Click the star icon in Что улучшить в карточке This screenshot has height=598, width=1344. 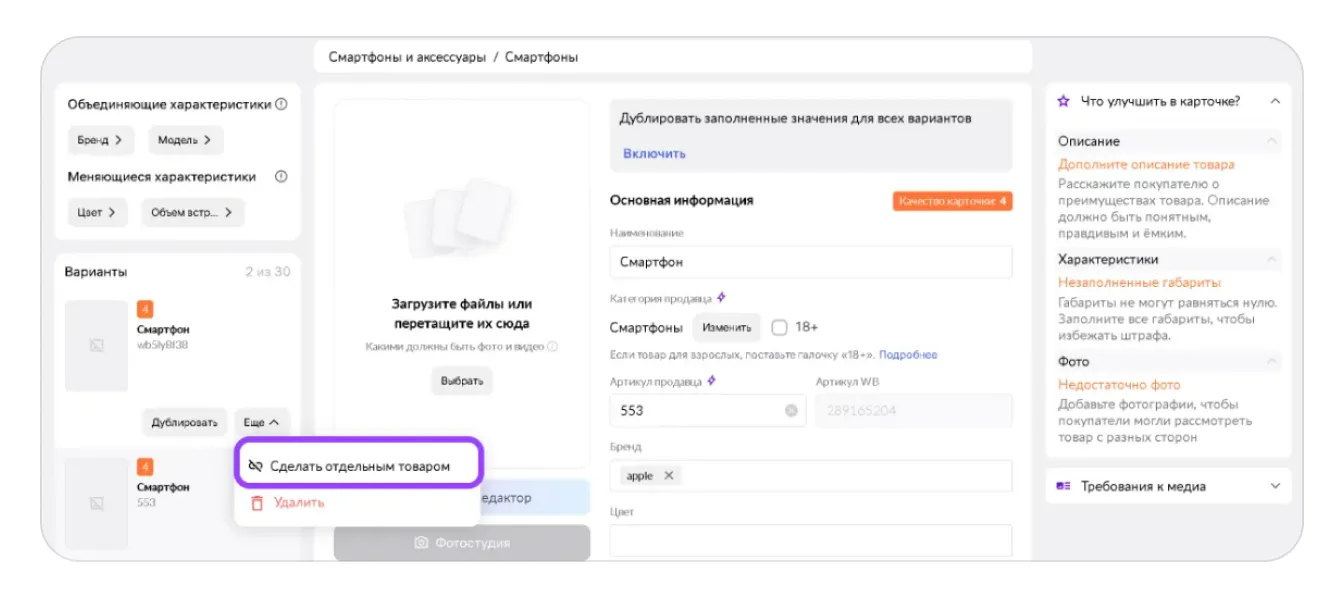click(x=1063, y=101)
